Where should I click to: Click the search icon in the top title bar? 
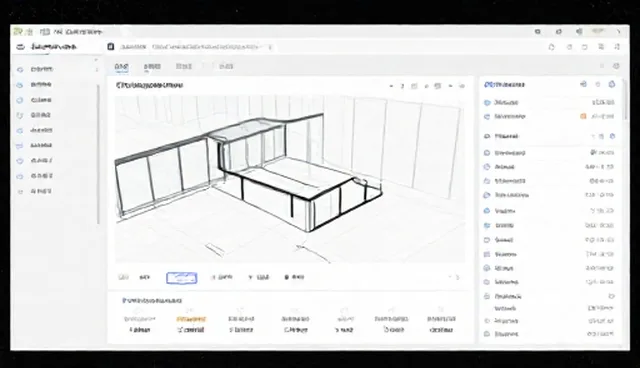click(538, 32)
